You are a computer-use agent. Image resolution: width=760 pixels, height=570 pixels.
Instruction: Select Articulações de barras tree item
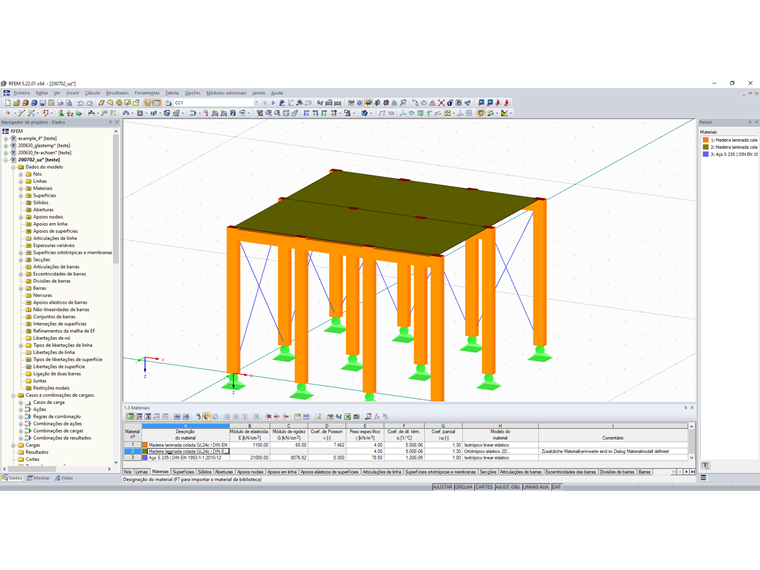(56, 267)
